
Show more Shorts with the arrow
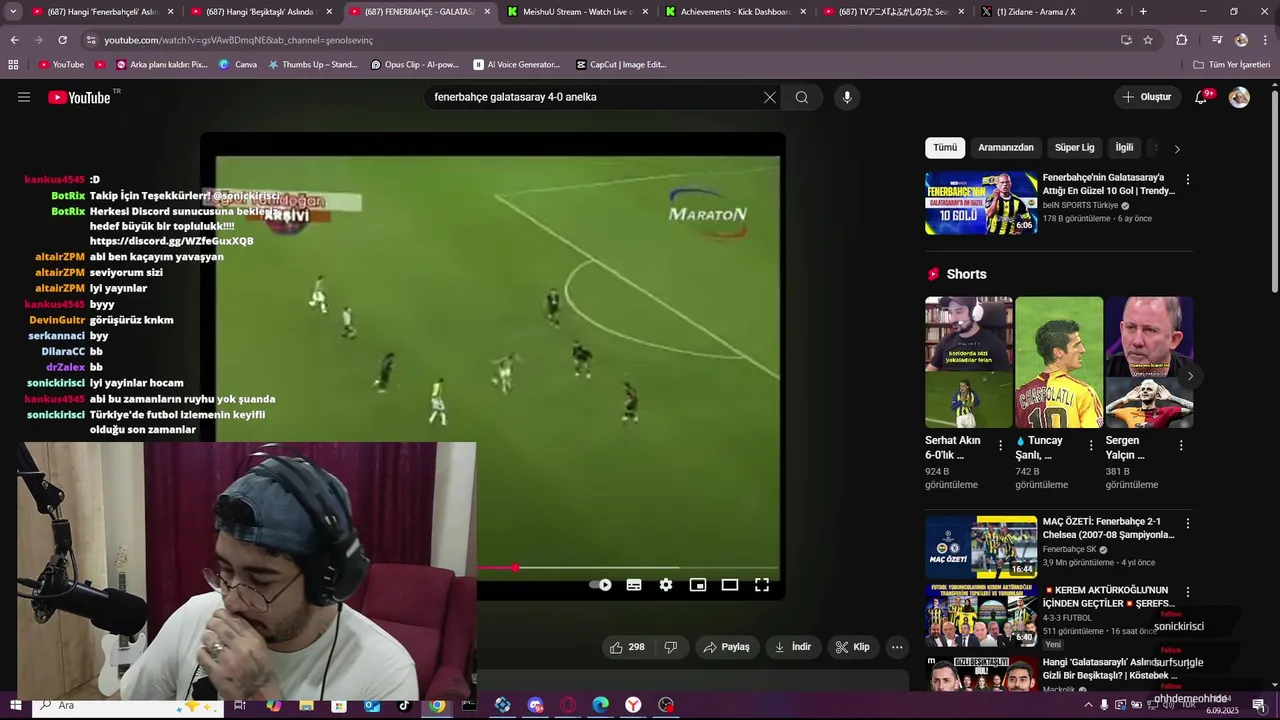[x=1190, y=376]
